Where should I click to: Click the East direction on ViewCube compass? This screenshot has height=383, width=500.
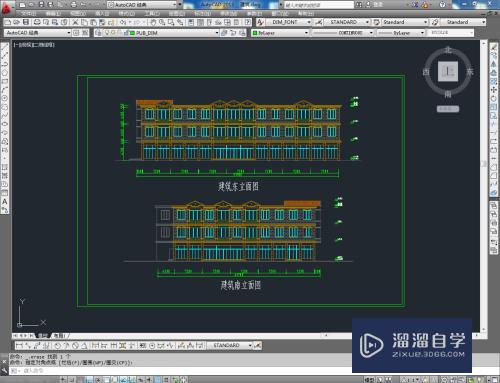(x=470, y=72)
